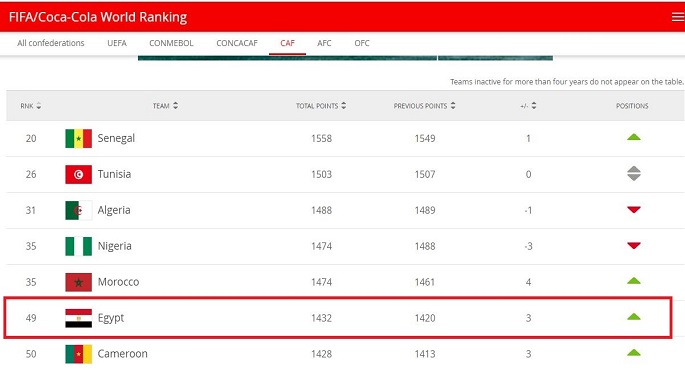
Task: Click Senegal's green up position arrow
Action: point(633,137)
